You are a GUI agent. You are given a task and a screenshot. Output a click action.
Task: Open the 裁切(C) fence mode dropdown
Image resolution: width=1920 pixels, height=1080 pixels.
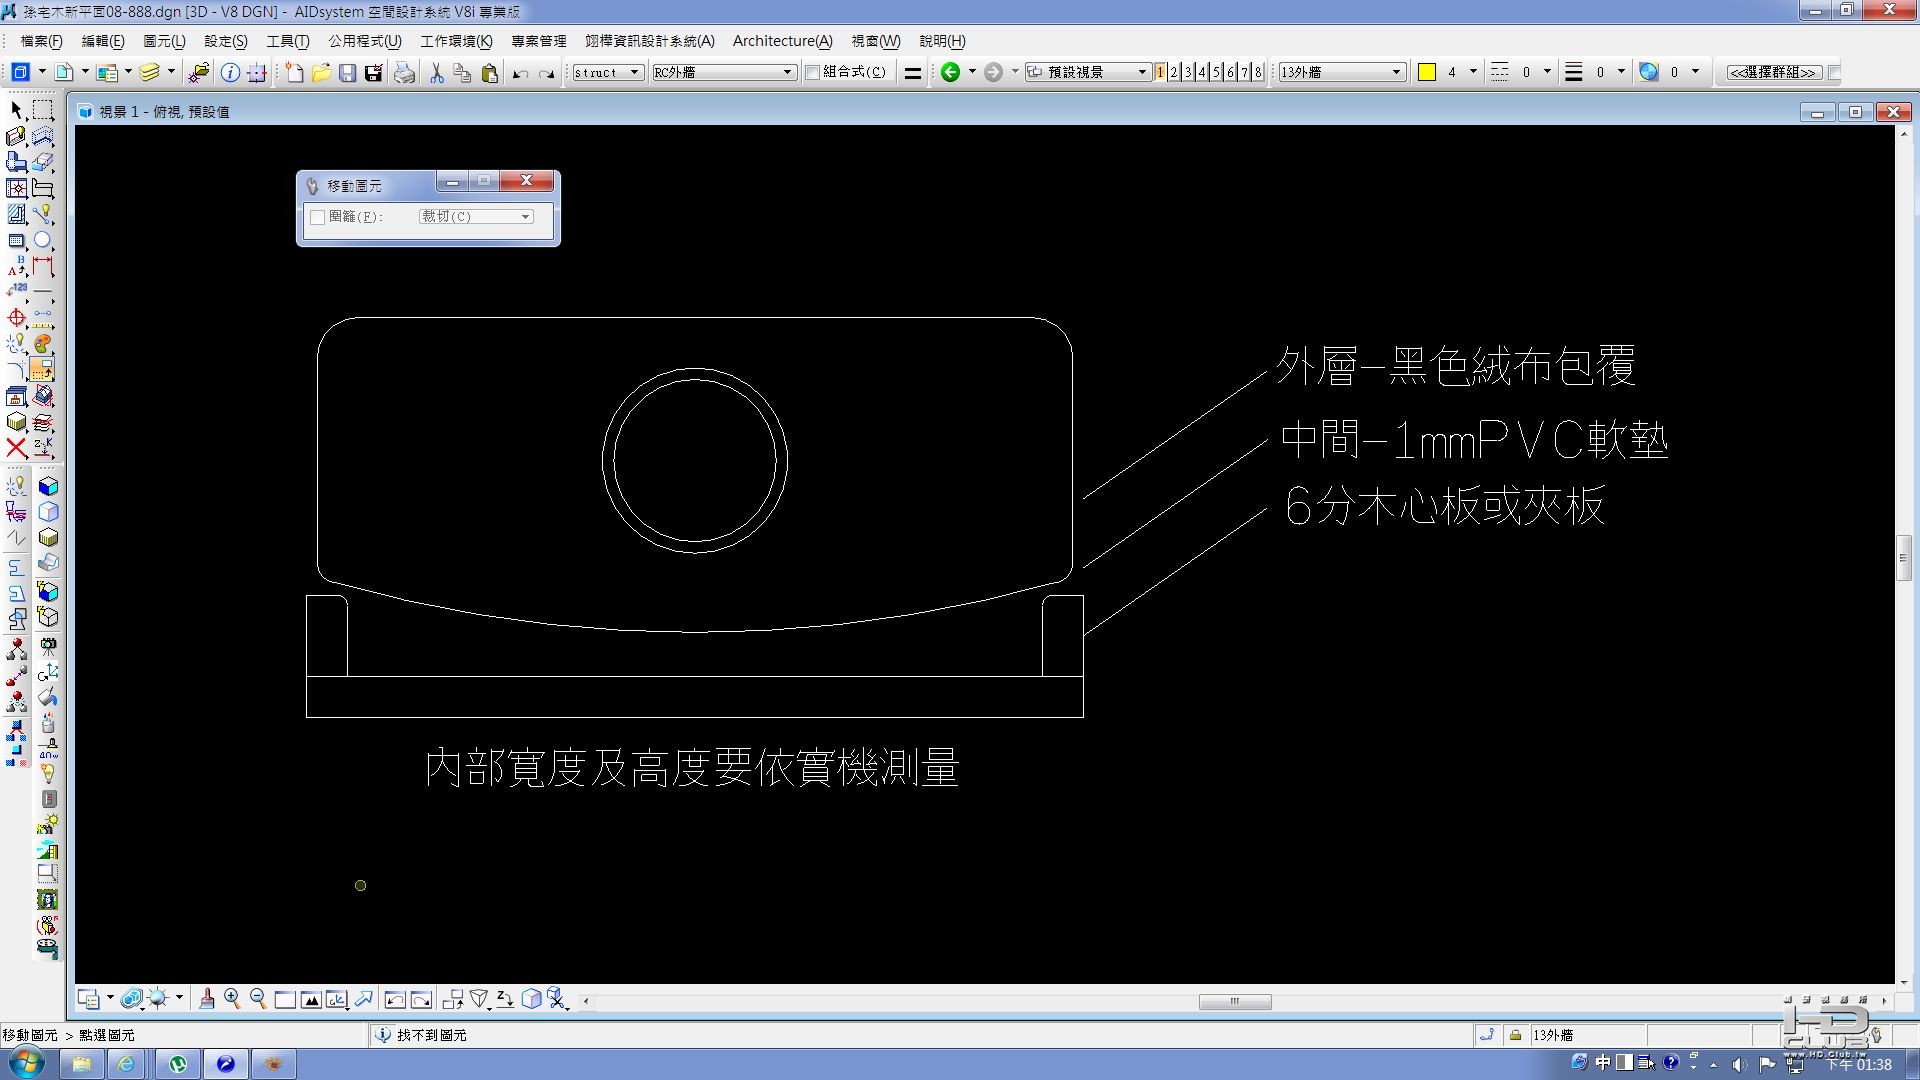(x=525, y=217)
